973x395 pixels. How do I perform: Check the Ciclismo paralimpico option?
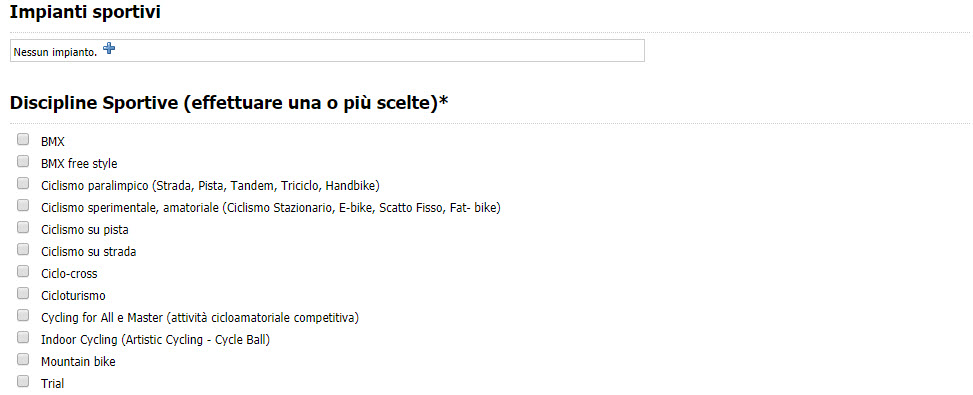pos(23,183)
